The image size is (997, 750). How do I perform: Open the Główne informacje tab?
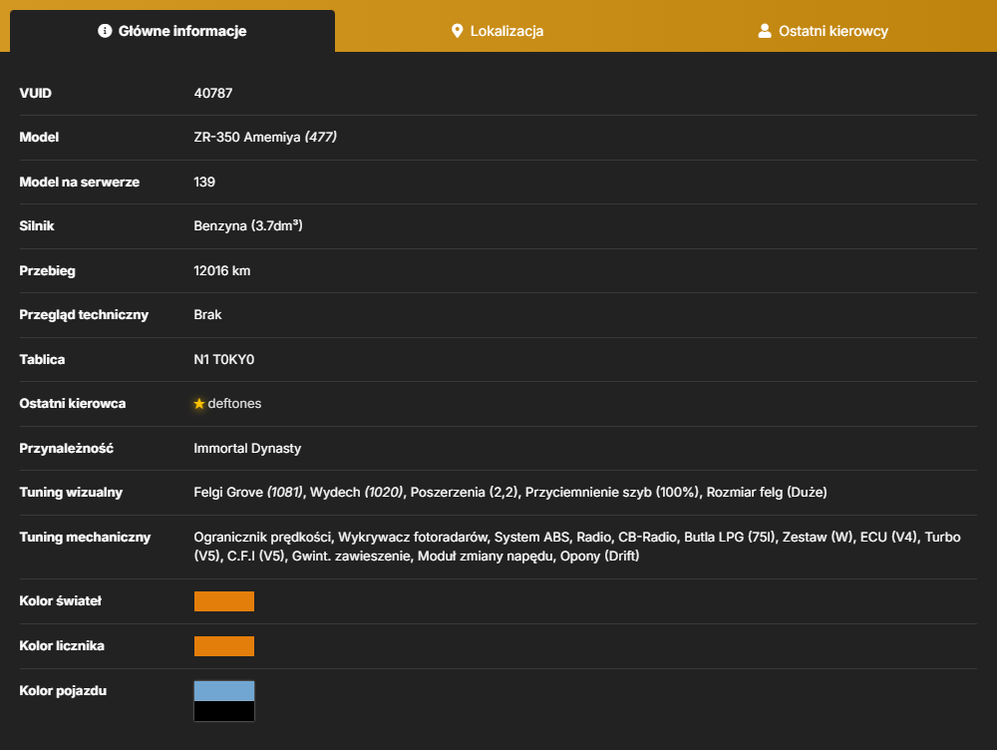[172, 31]
